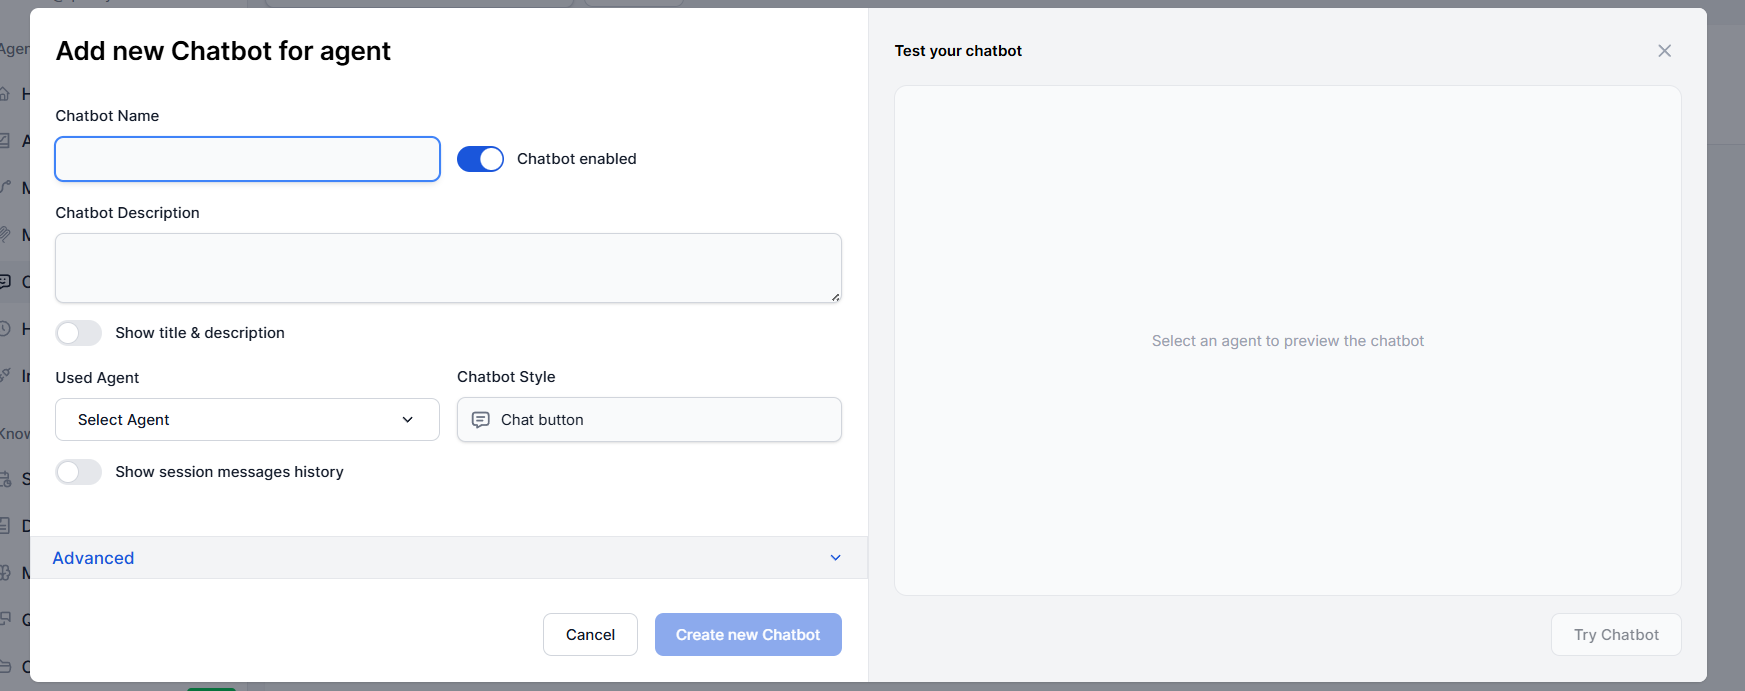This screenshot has height=691, width=1745.
Task: Enable Show title & description toggle
Action: (78, 333)
